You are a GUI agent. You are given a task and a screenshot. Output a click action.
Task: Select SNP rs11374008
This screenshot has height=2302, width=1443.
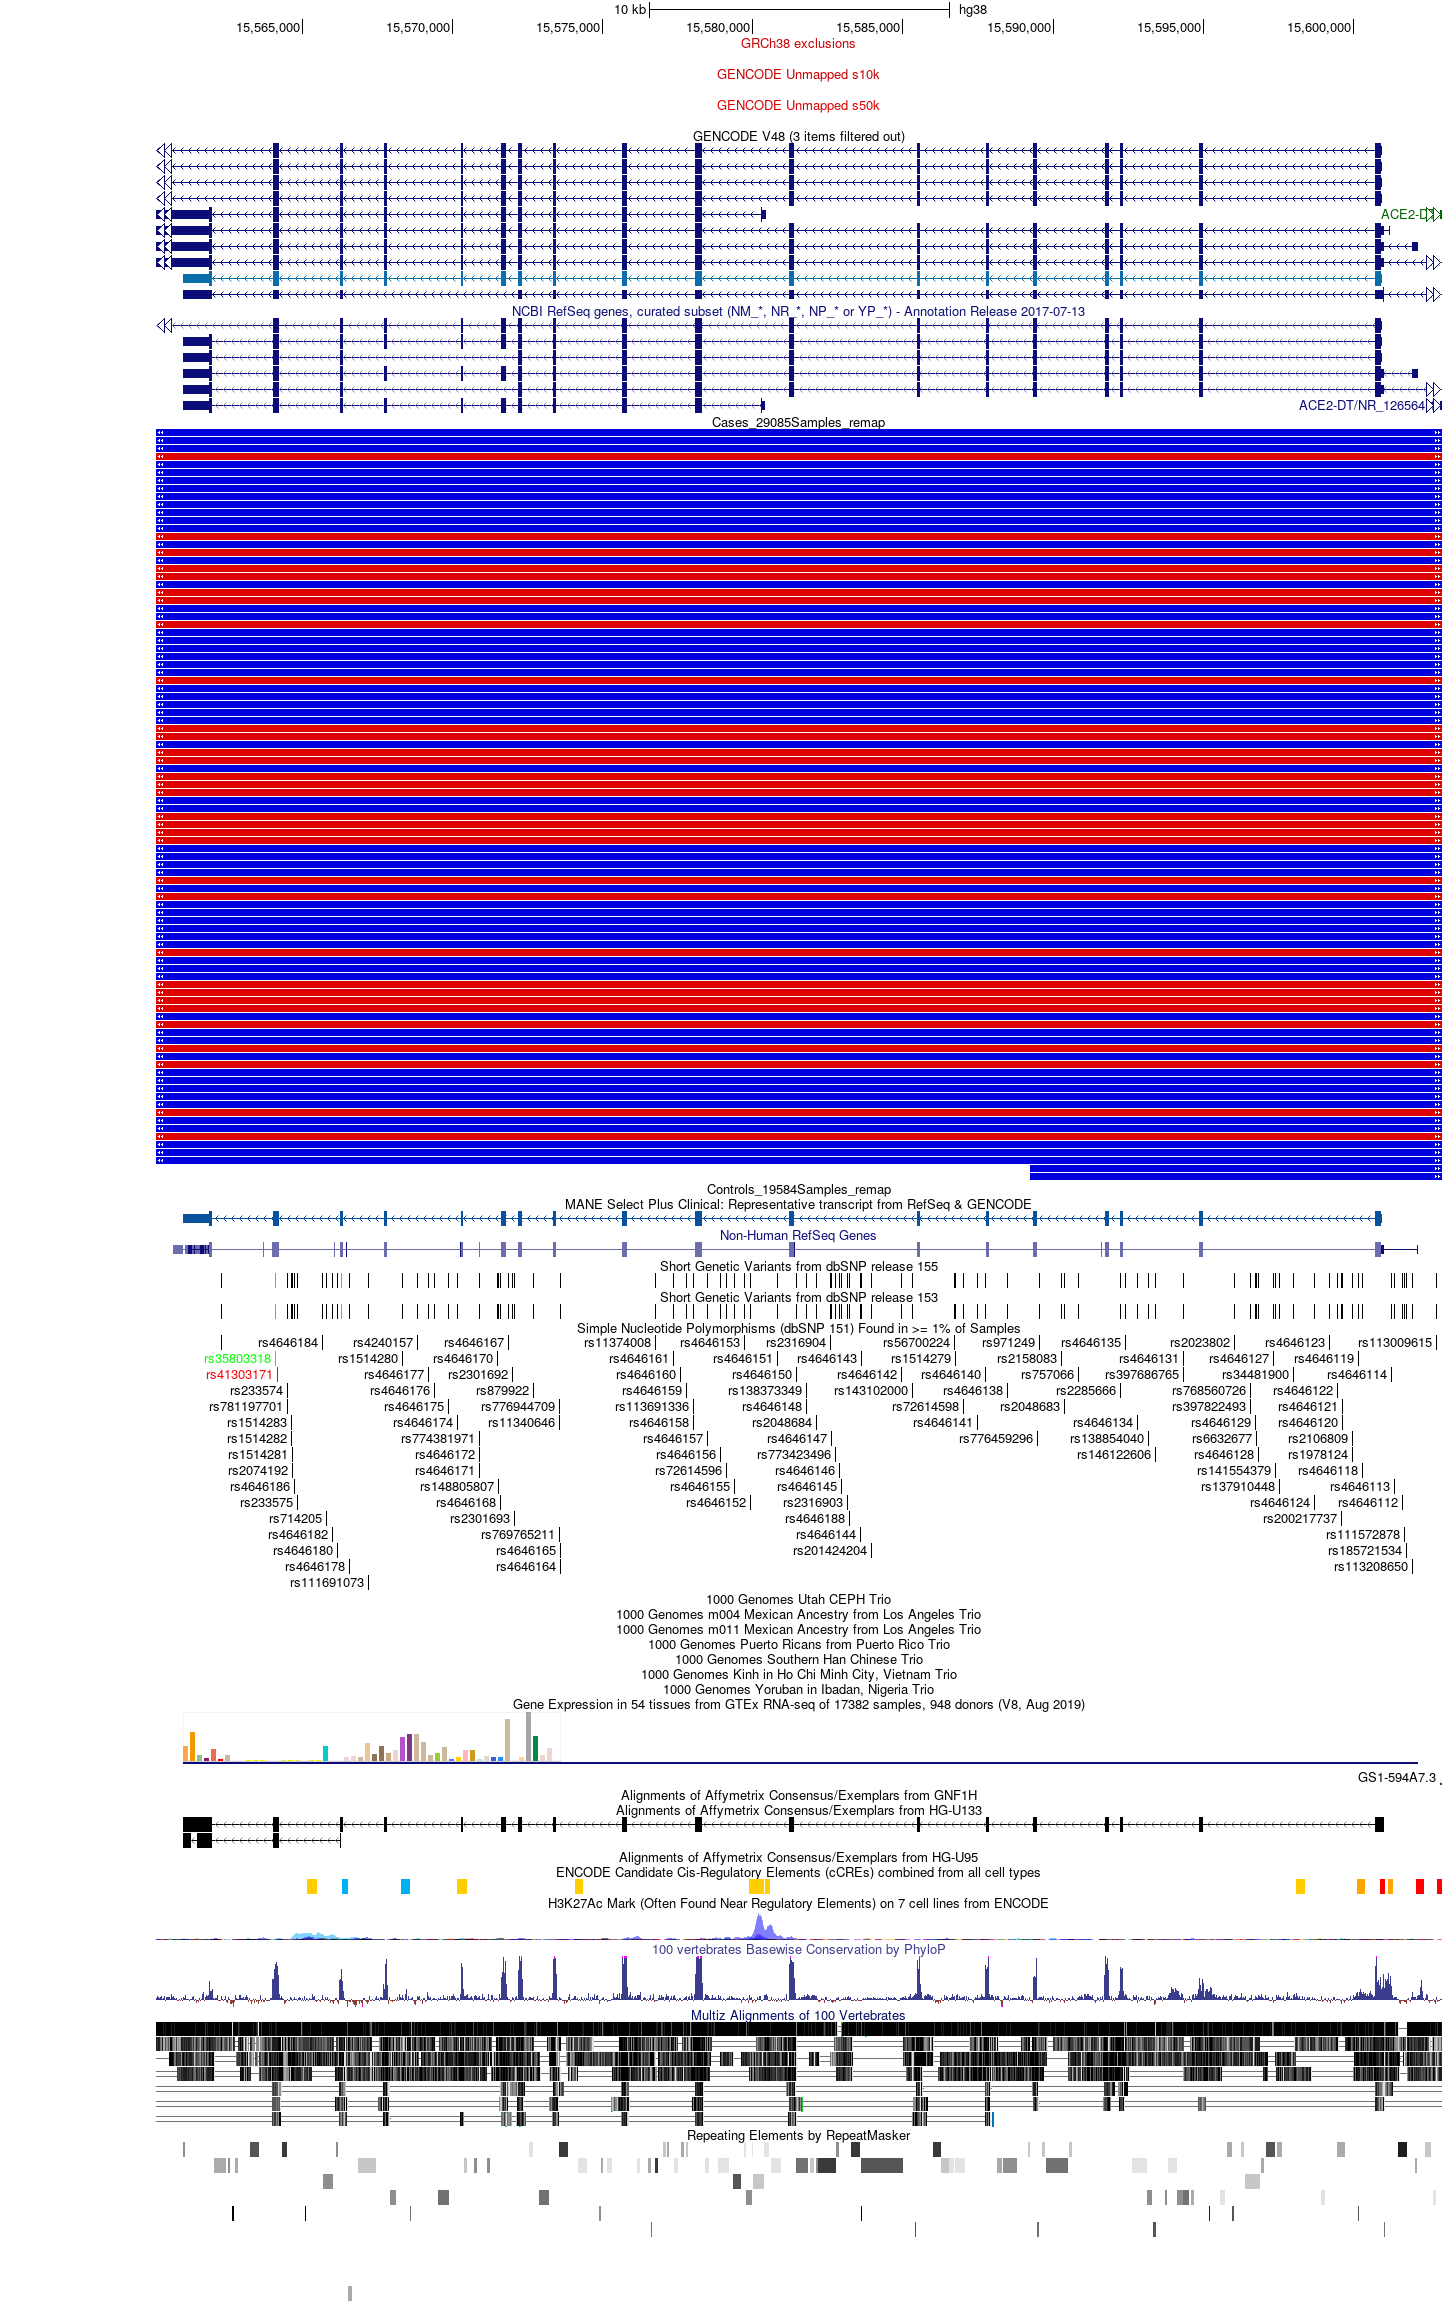coord(617,1342)
